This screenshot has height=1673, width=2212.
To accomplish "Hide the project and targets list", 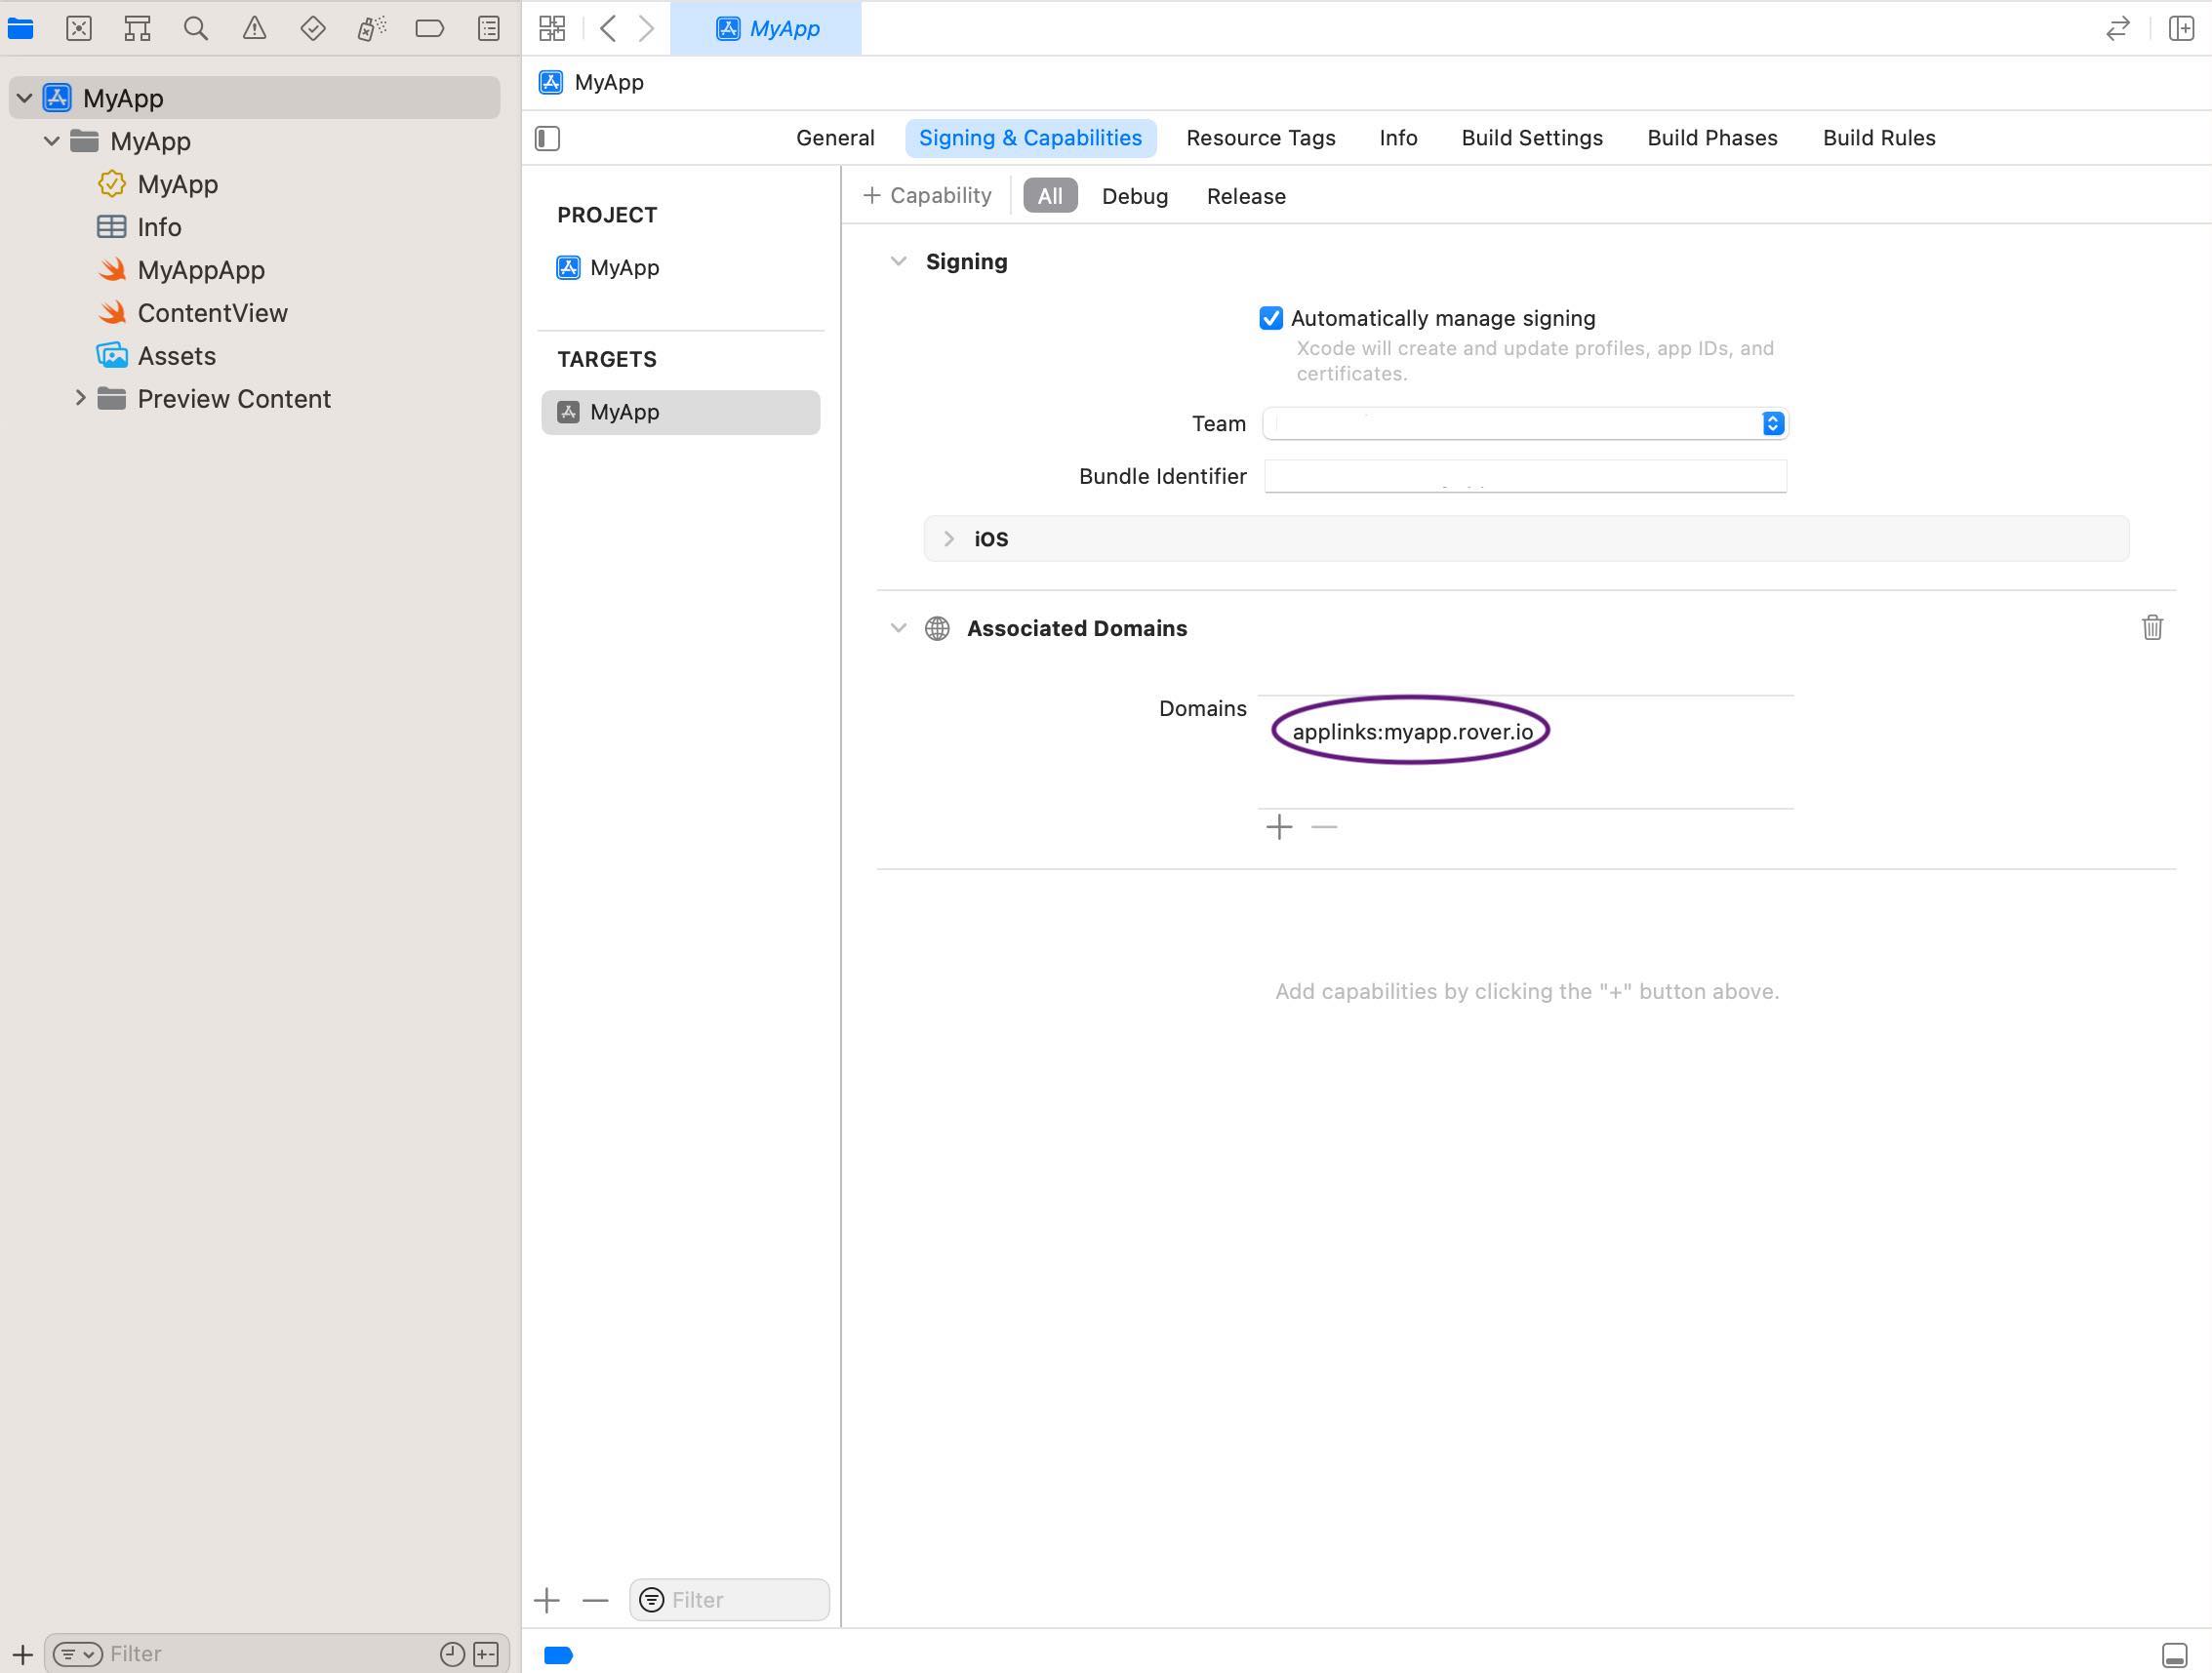I will pos(547,138).
